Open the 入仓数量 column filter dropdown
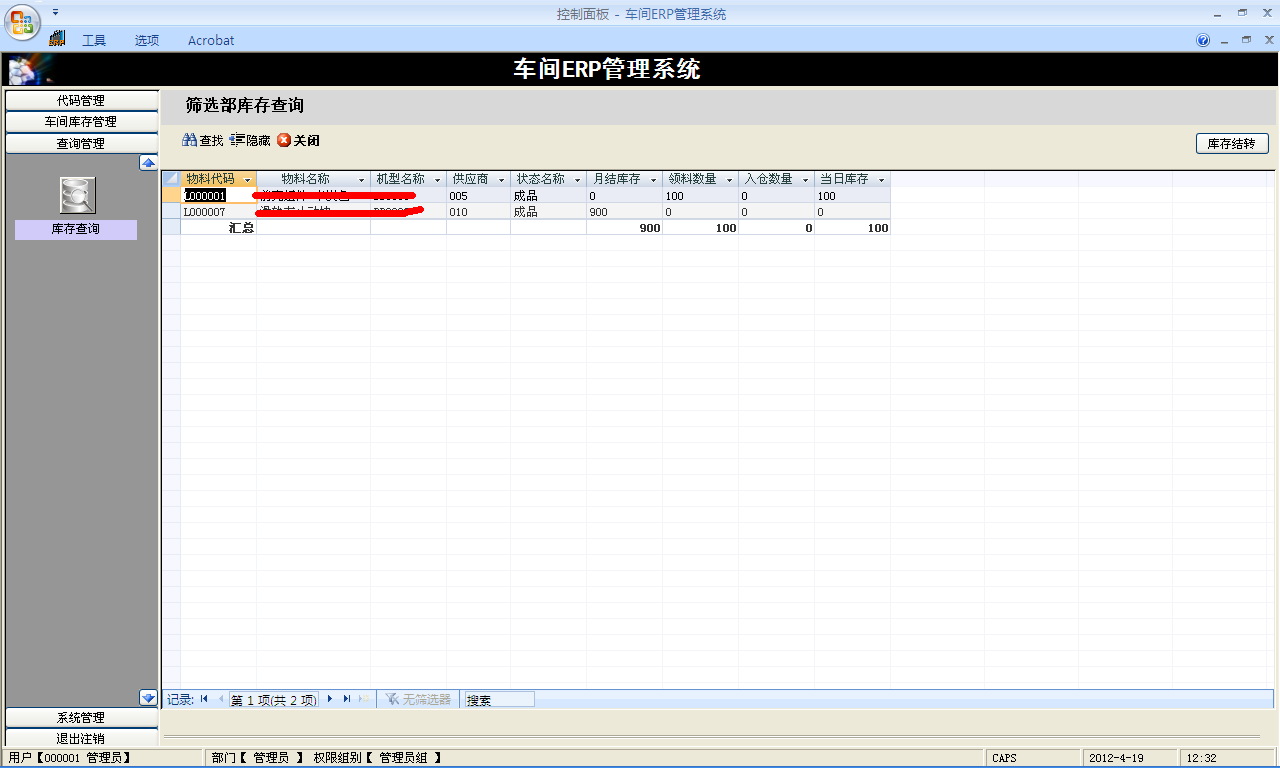1280x768 pixels. point(806,180)
